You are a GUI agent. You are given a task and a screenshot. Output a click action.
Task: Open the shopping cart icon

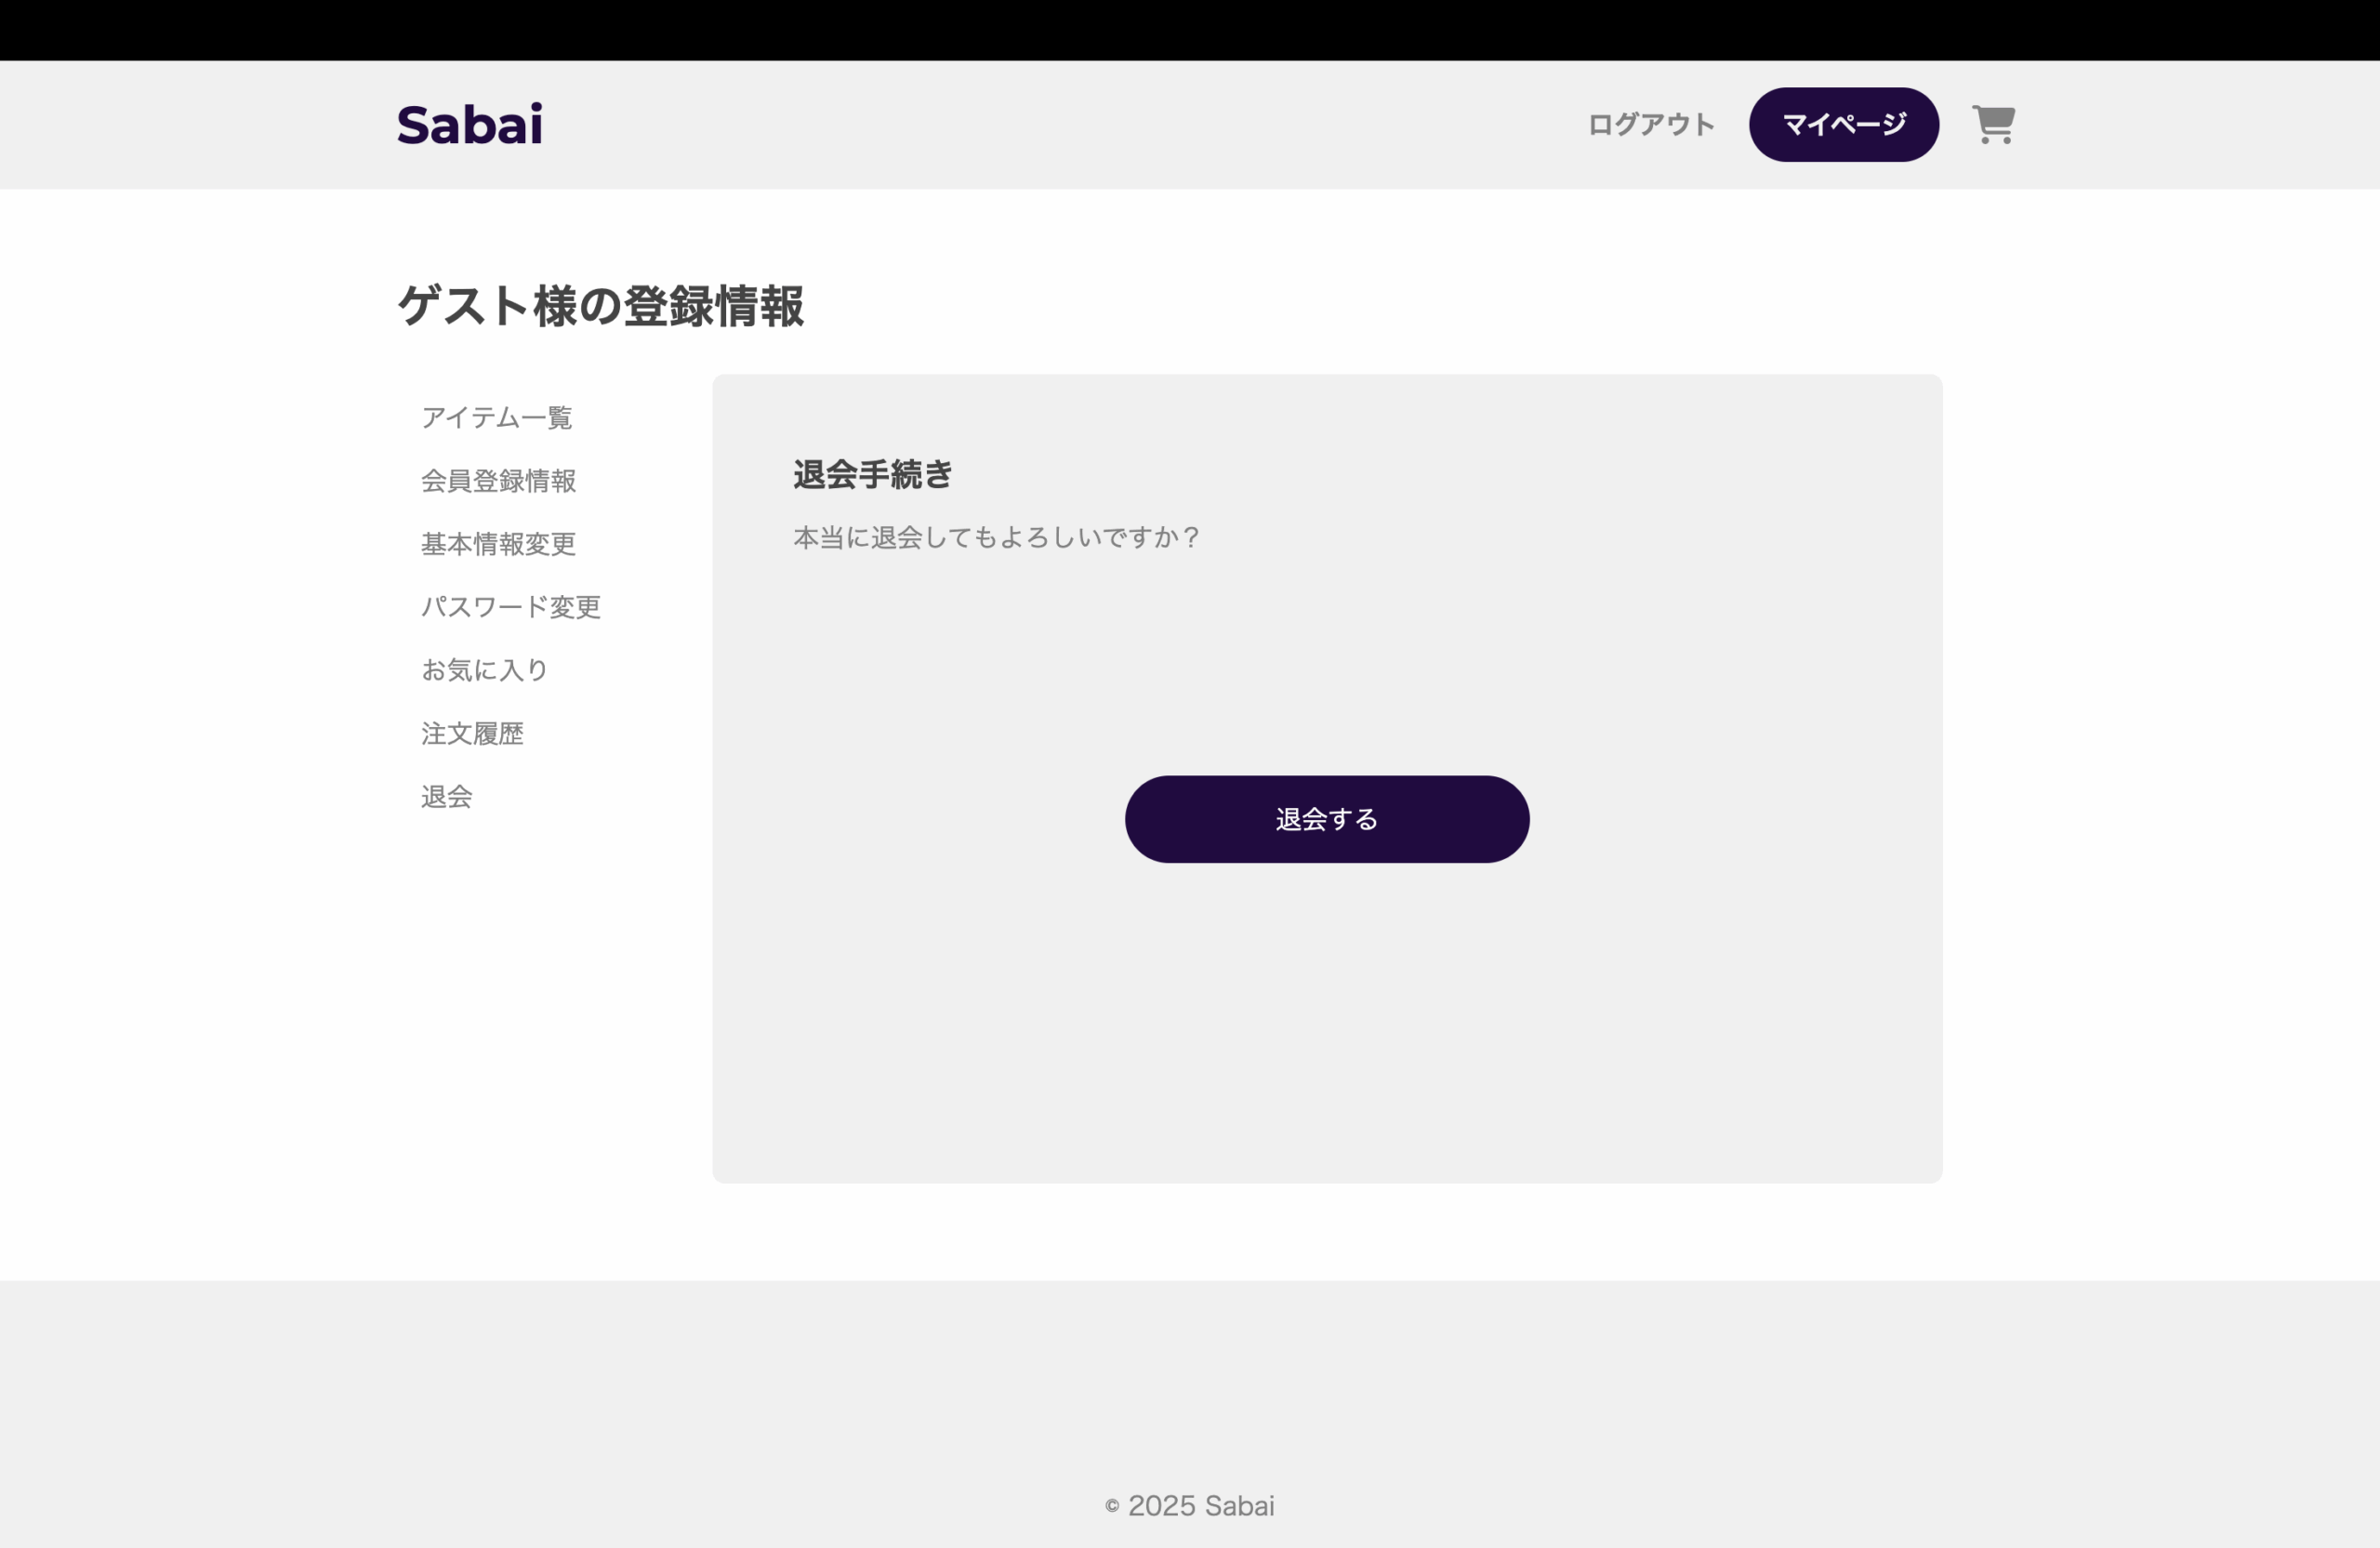click(x=1992, y=125)
